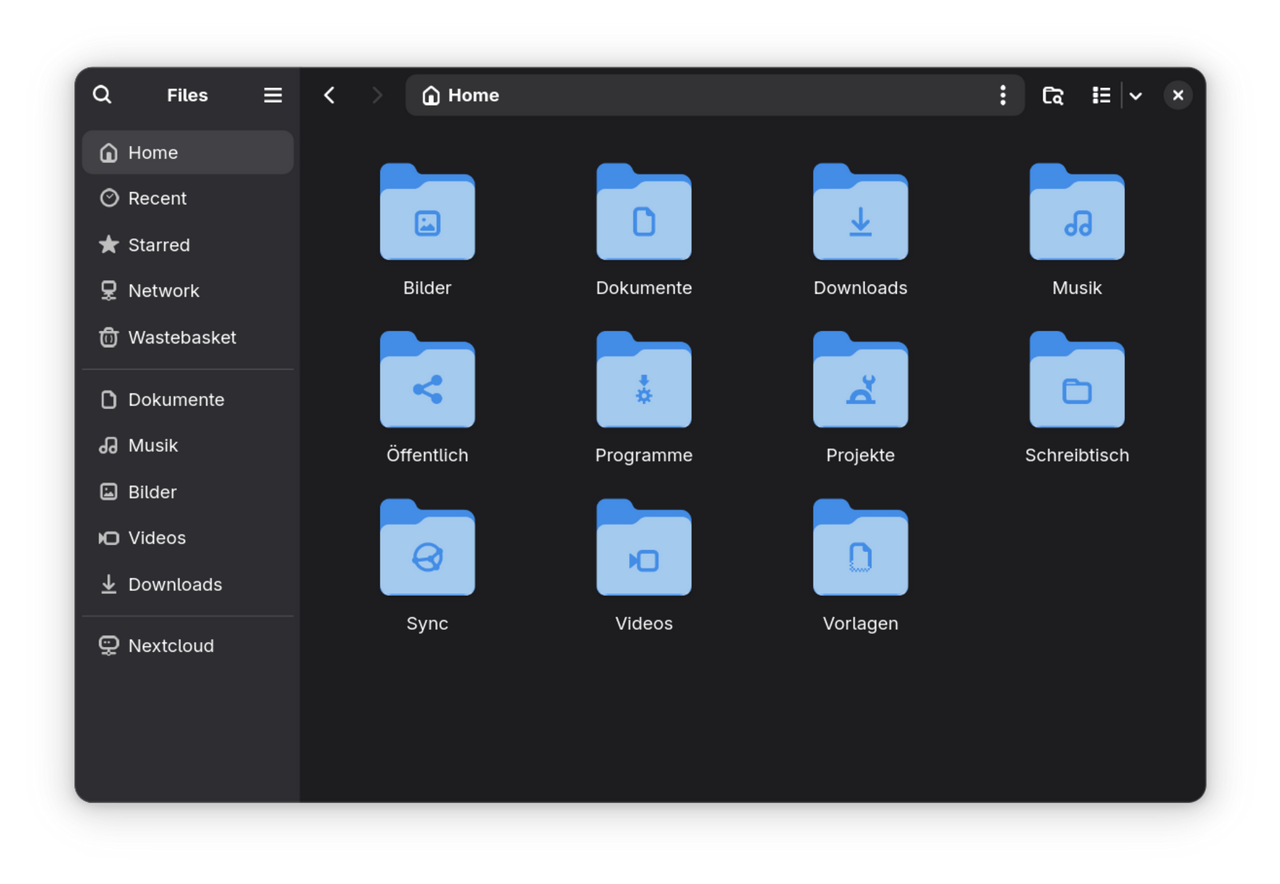This screenshot has width=1280, height=884.
Task: Expand the view options dropdown arrow
Action: click(1136, 96)
